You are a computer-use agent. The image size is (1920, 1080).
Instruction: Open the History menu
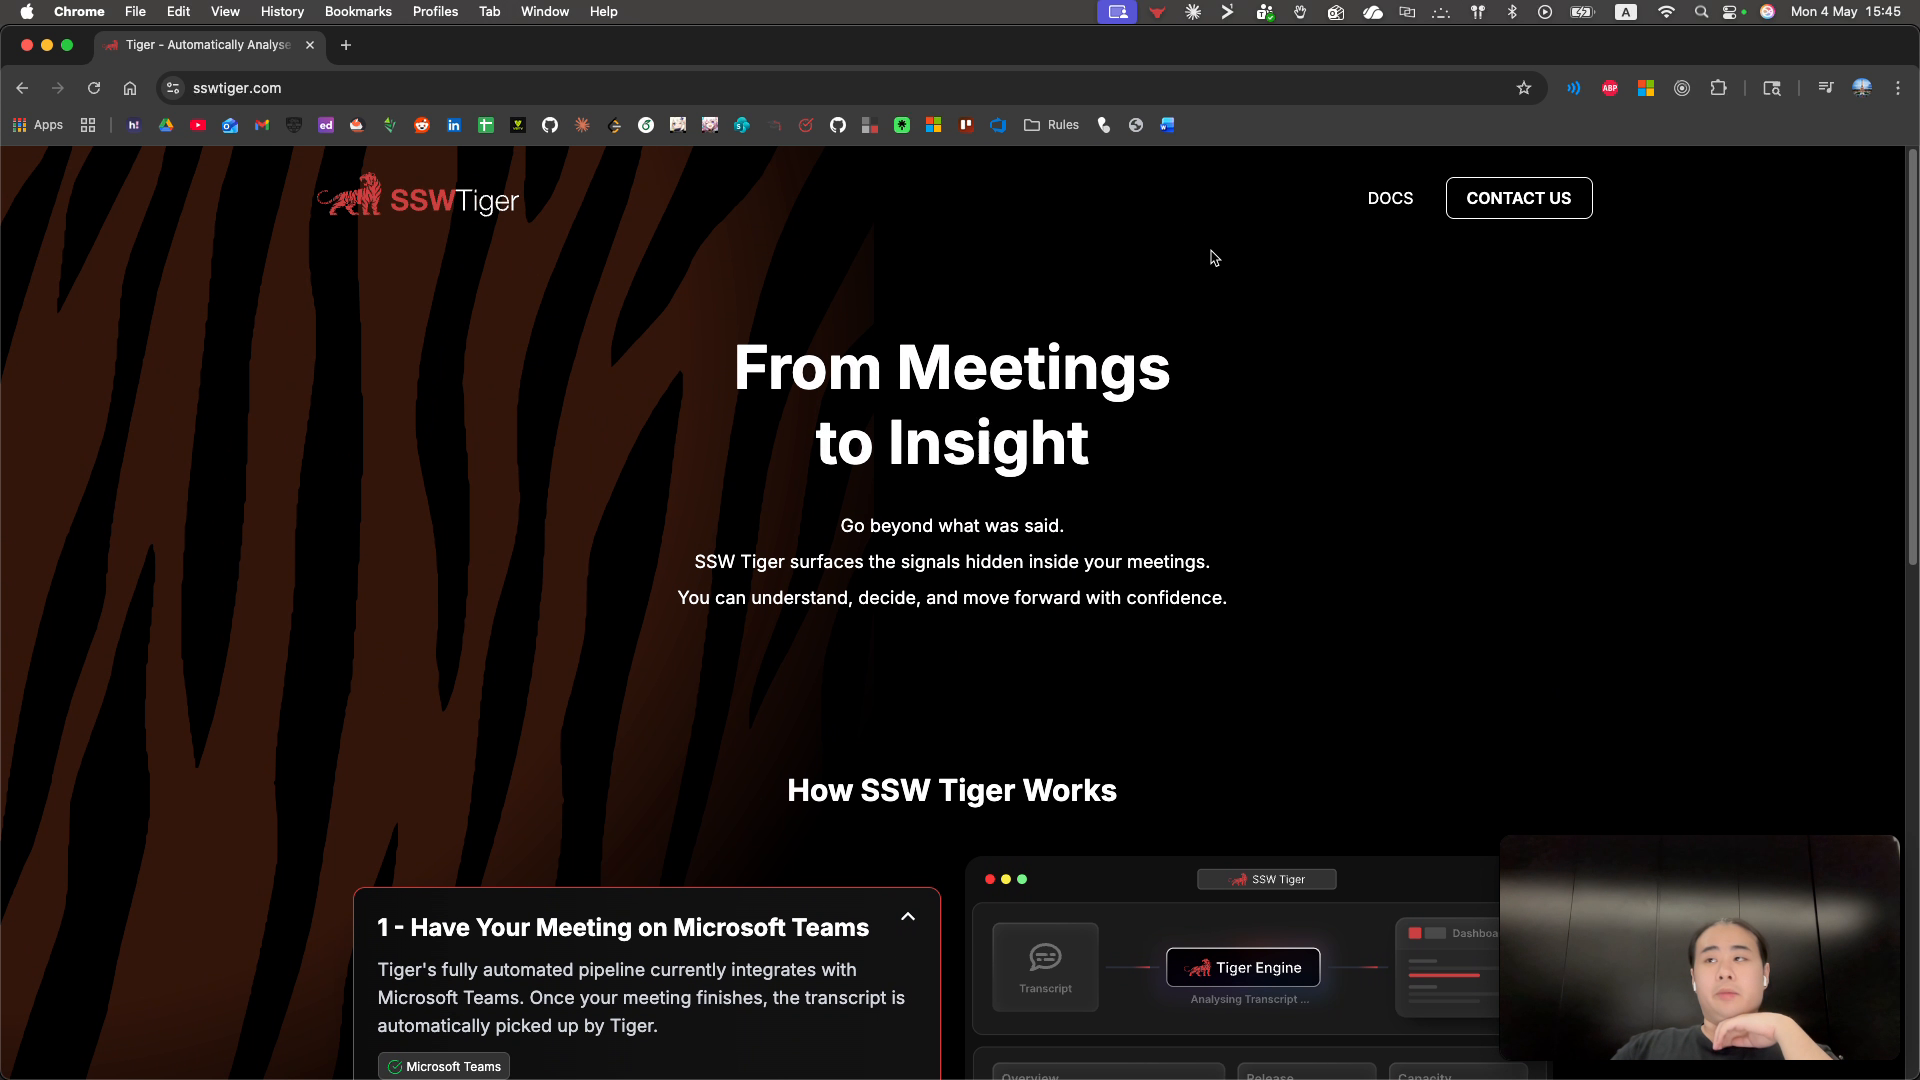tap(282, 12)
